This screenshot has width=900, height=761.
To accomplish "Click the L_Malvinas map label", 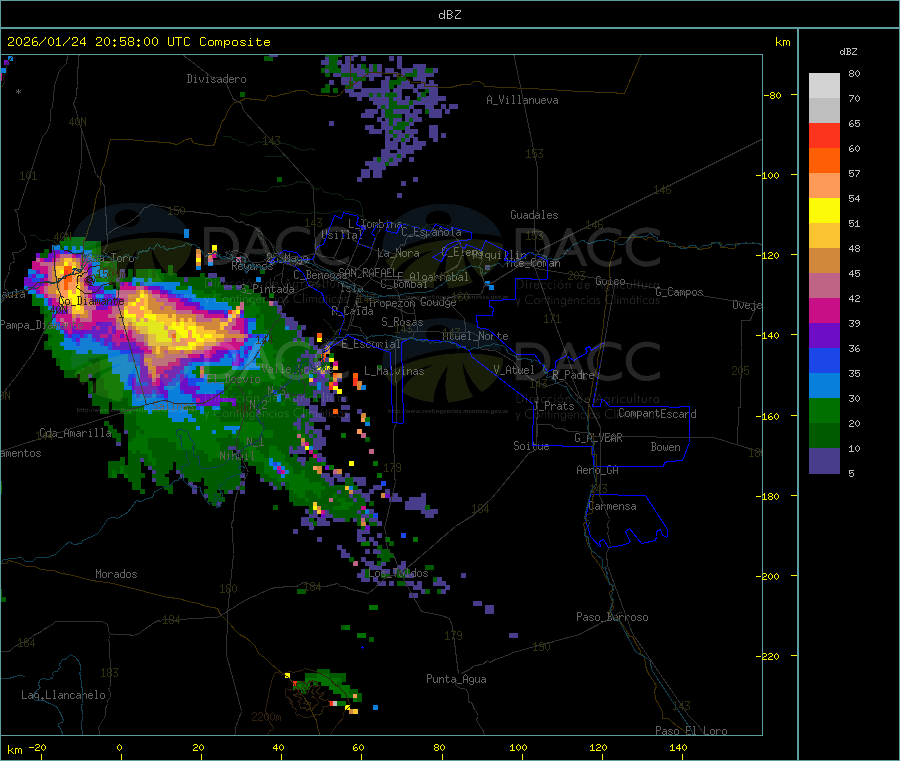I will pos(394,371).
